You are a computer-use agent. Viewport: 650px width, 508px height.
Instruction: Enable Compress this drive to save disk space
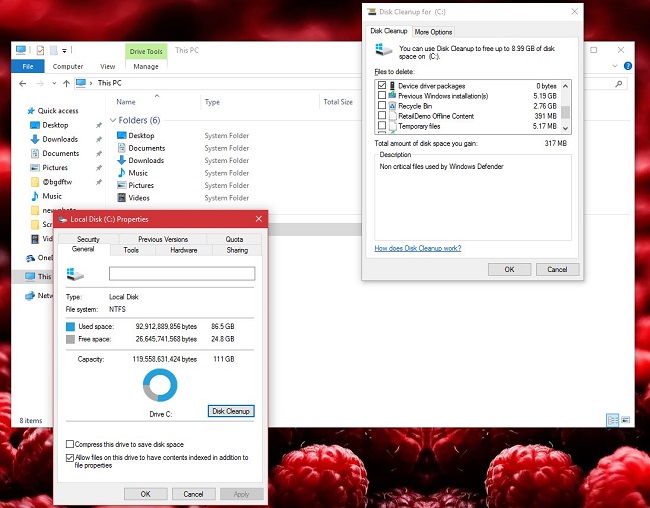pos(70,444)
